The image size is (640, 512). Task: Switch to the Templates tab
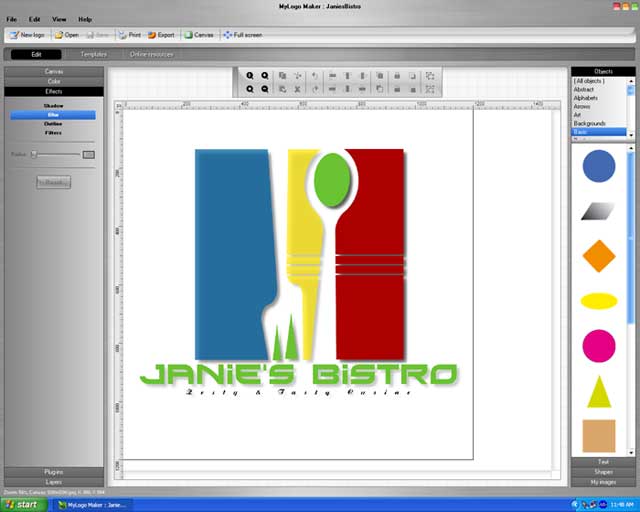coord(94,54)
